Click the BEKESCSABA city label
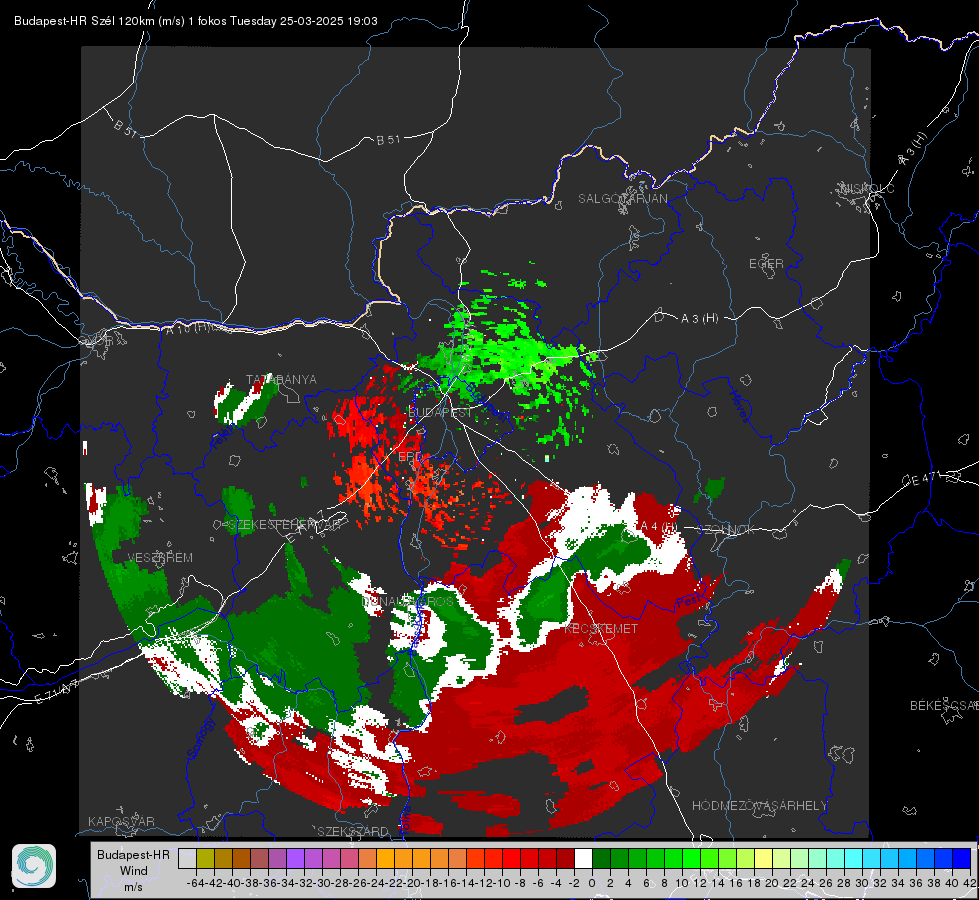Image resolution: width=979 pixels, height=900 pixels. click(x=944, y=706)
